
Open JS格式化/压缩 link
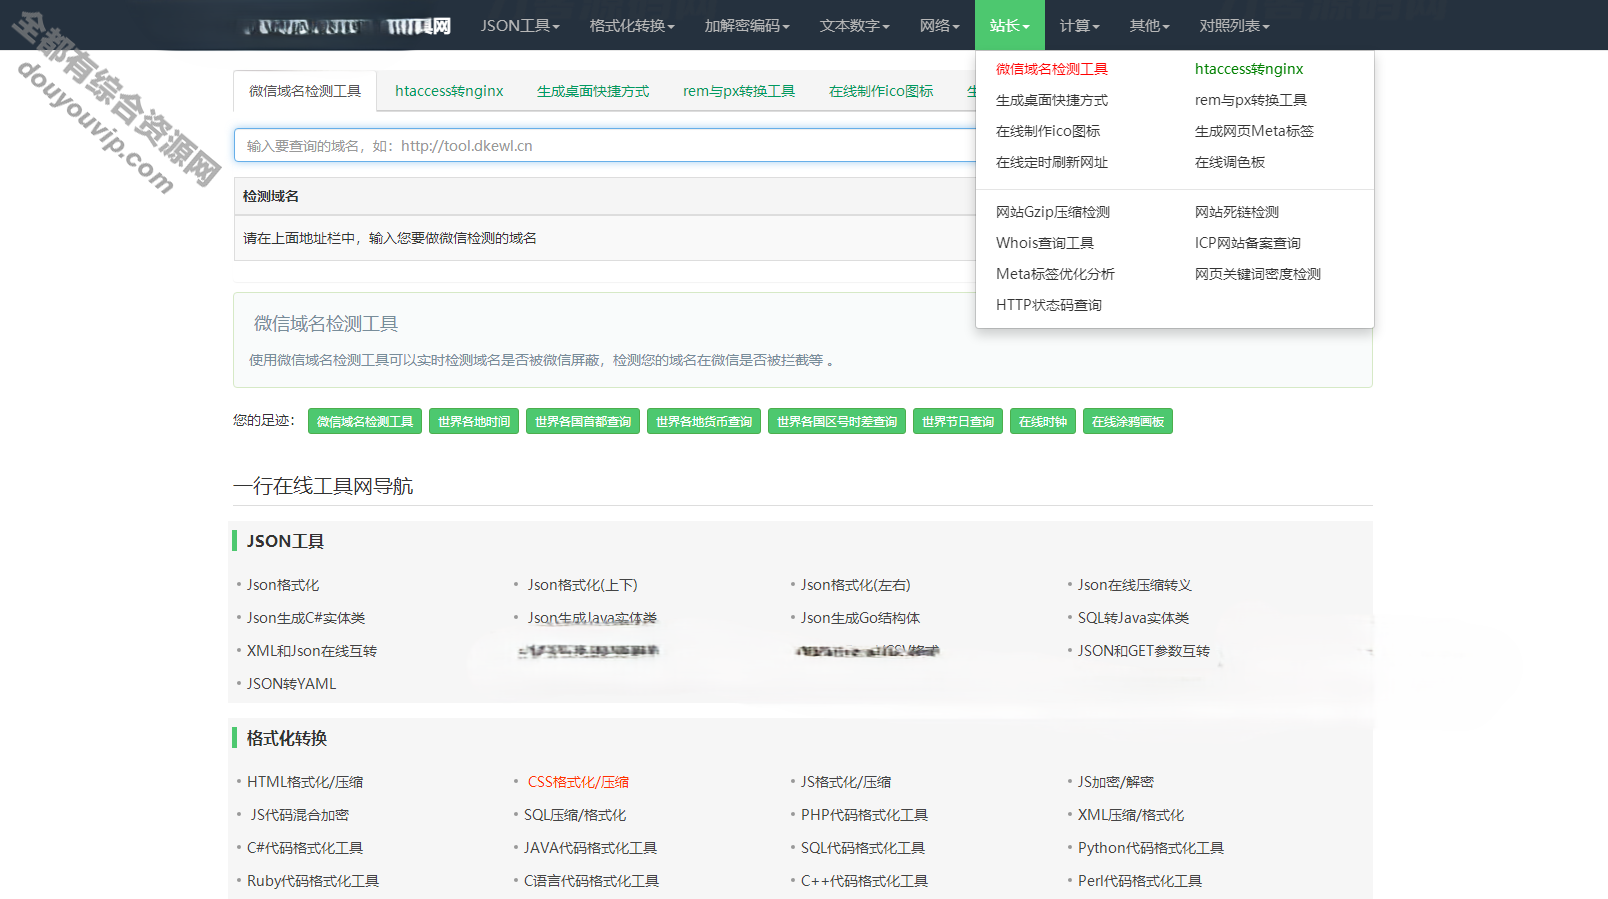point(846,782)
